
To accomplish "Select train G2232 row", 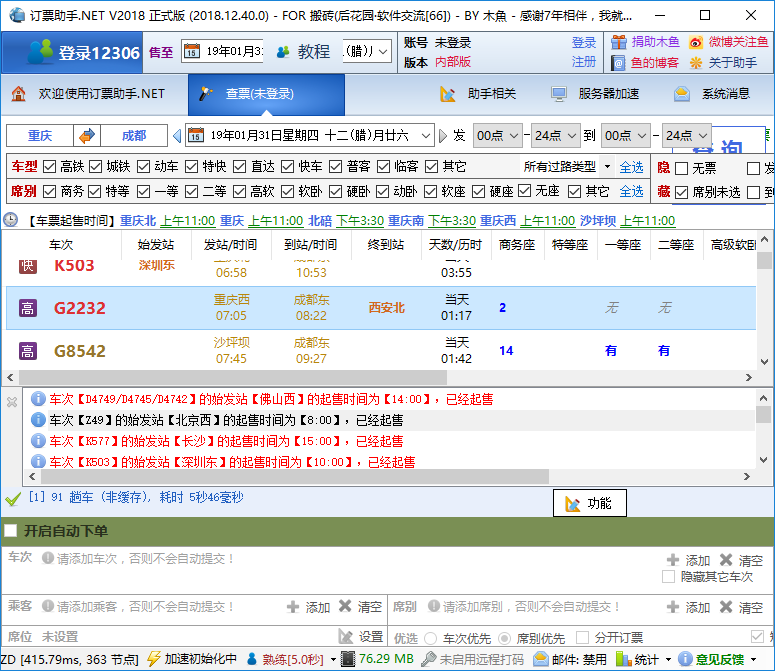I will [x=381, y=308].
